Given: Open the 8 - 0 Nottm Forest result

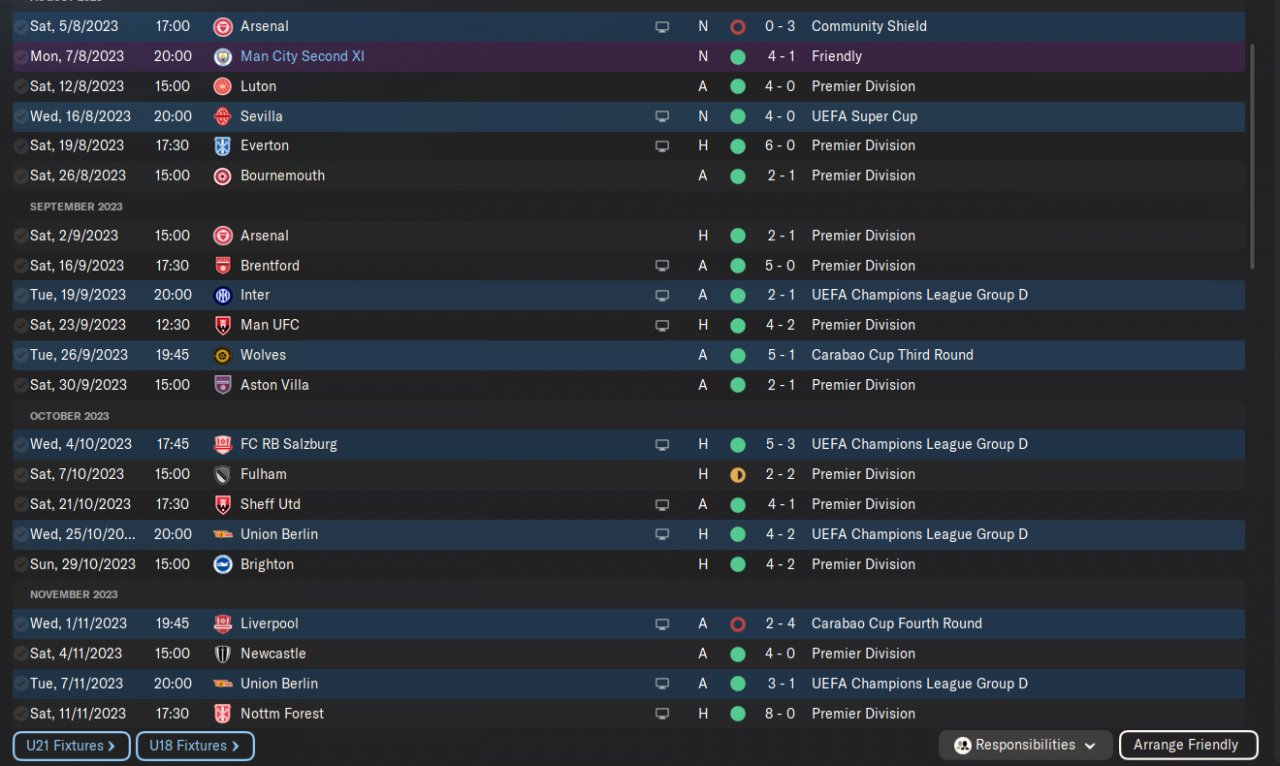Looking at the screenshot, I should [x=781, y=714].
